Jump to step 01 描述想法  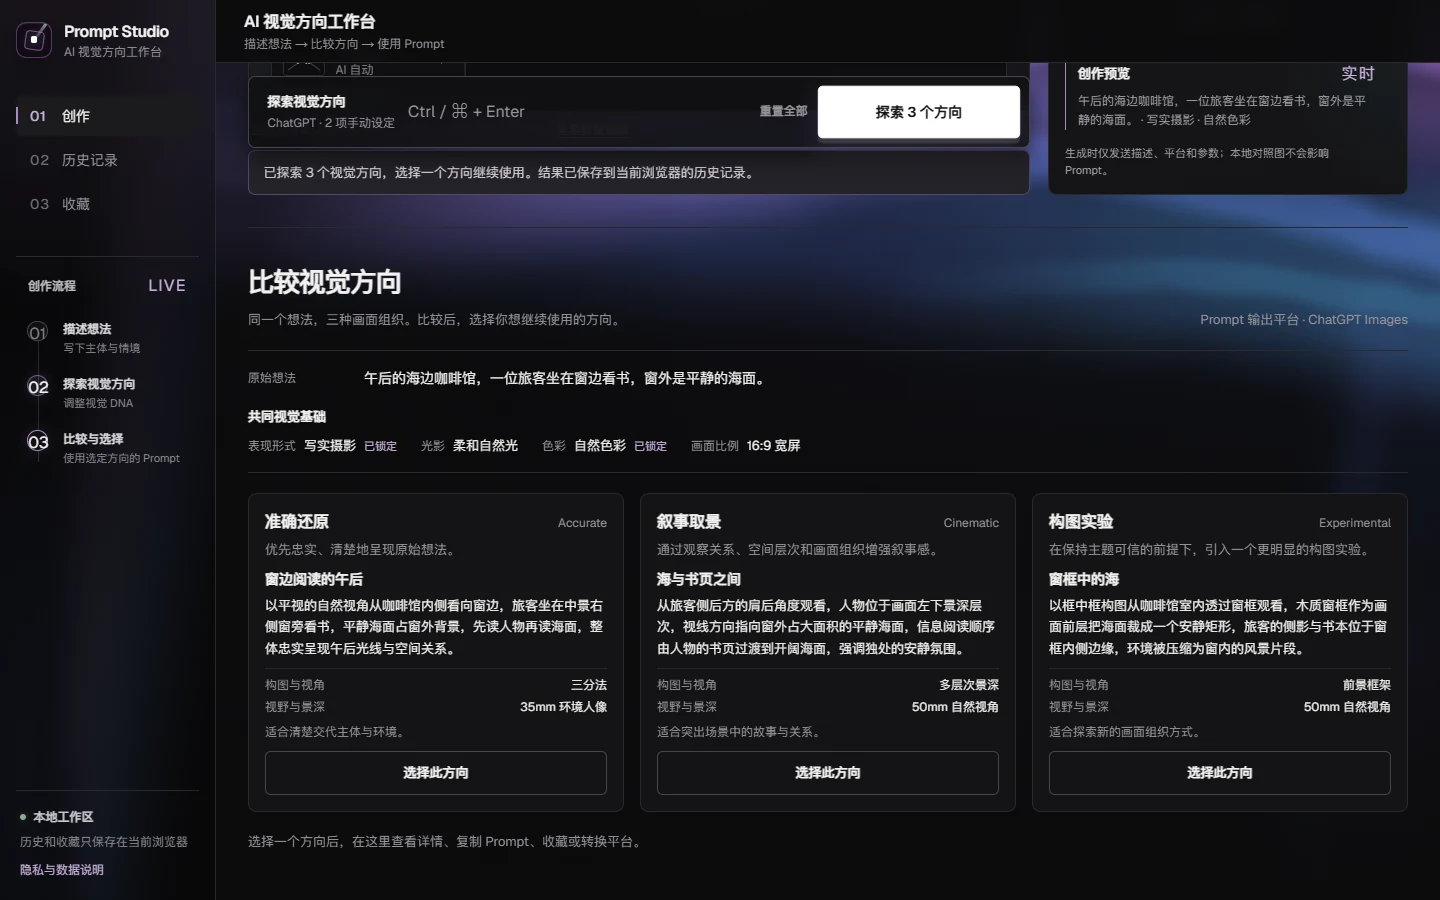point(107,338)
